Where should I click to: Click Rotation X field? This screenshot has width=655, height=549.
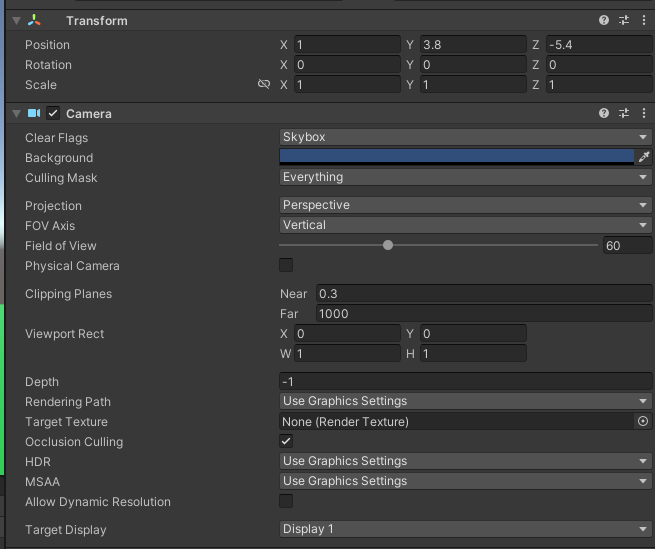347,64
